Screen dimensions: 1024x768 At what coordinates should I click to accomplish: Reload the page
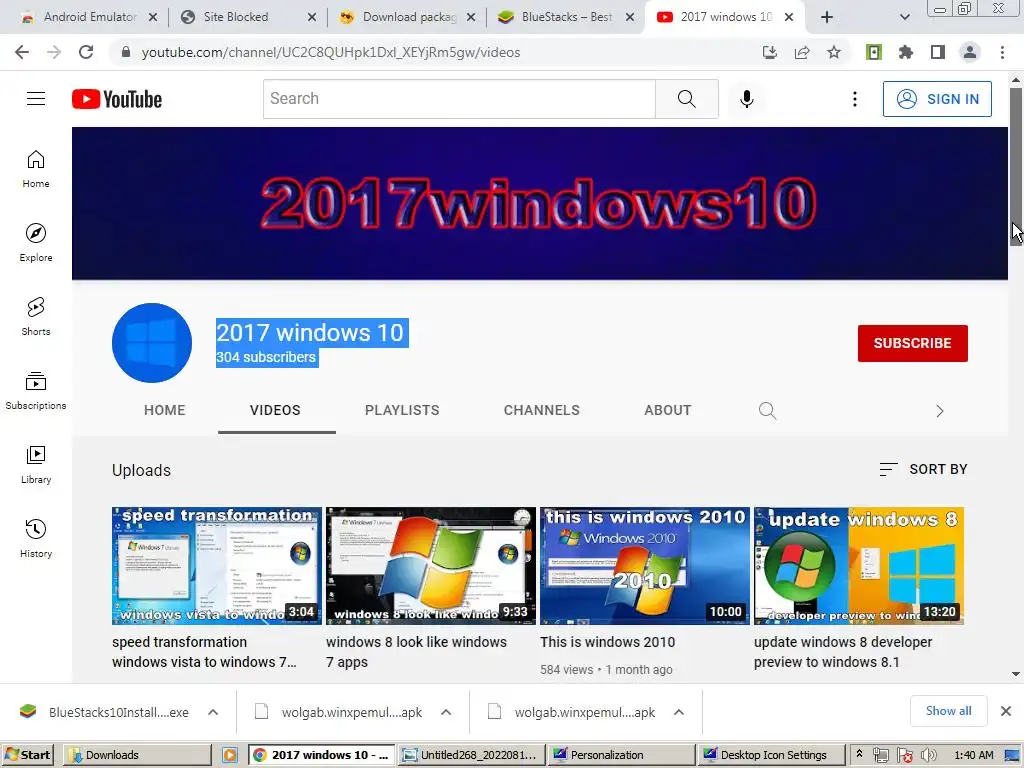tap(86, 52)
